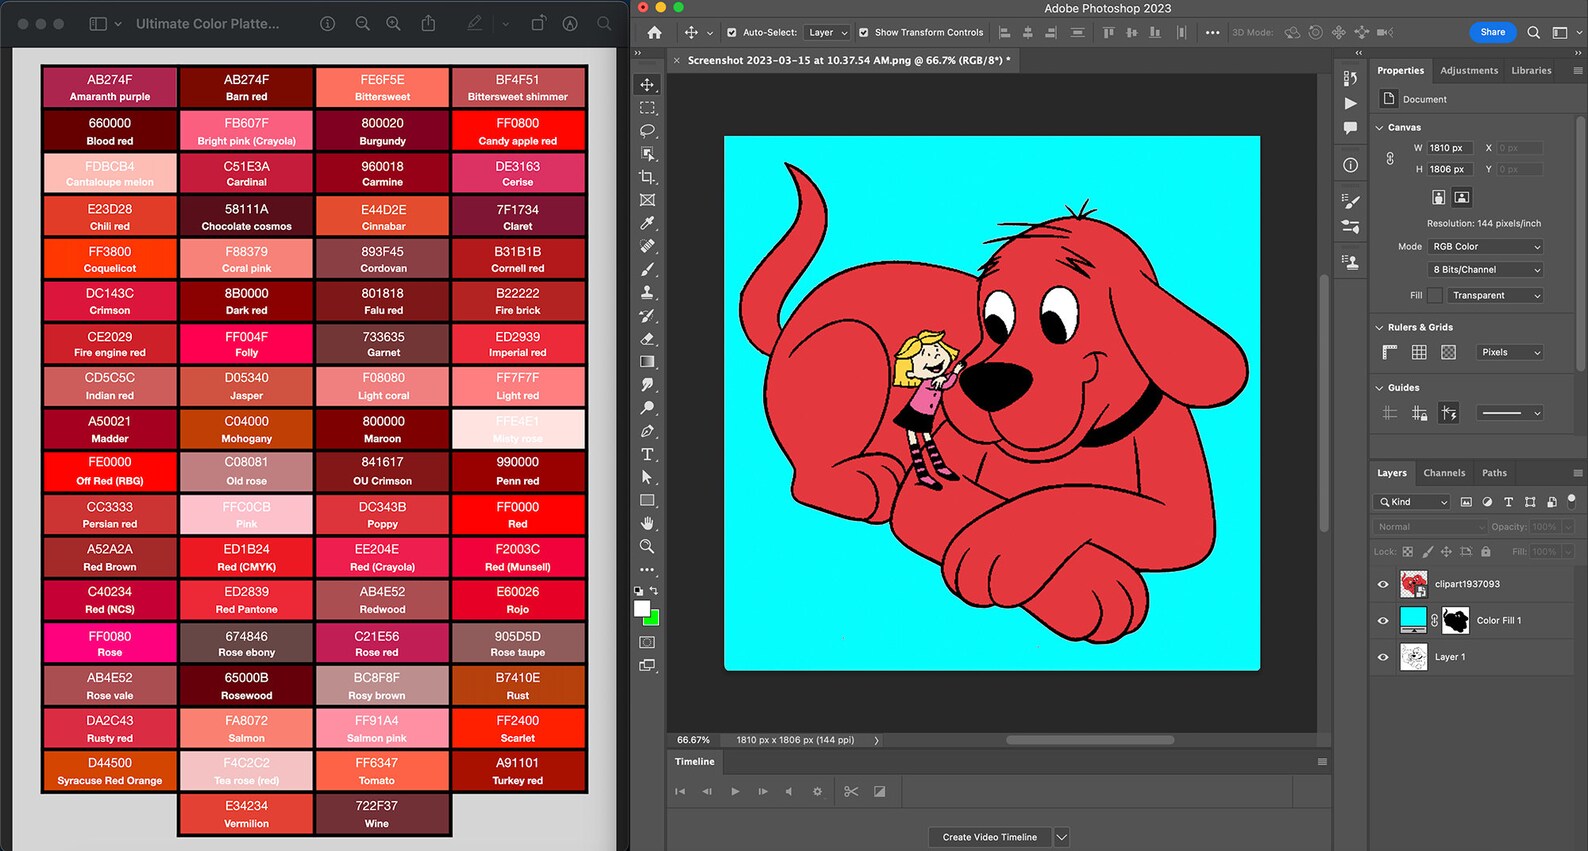
Task: Select the Clone Stamp tool
Action: tap(647, 292)
